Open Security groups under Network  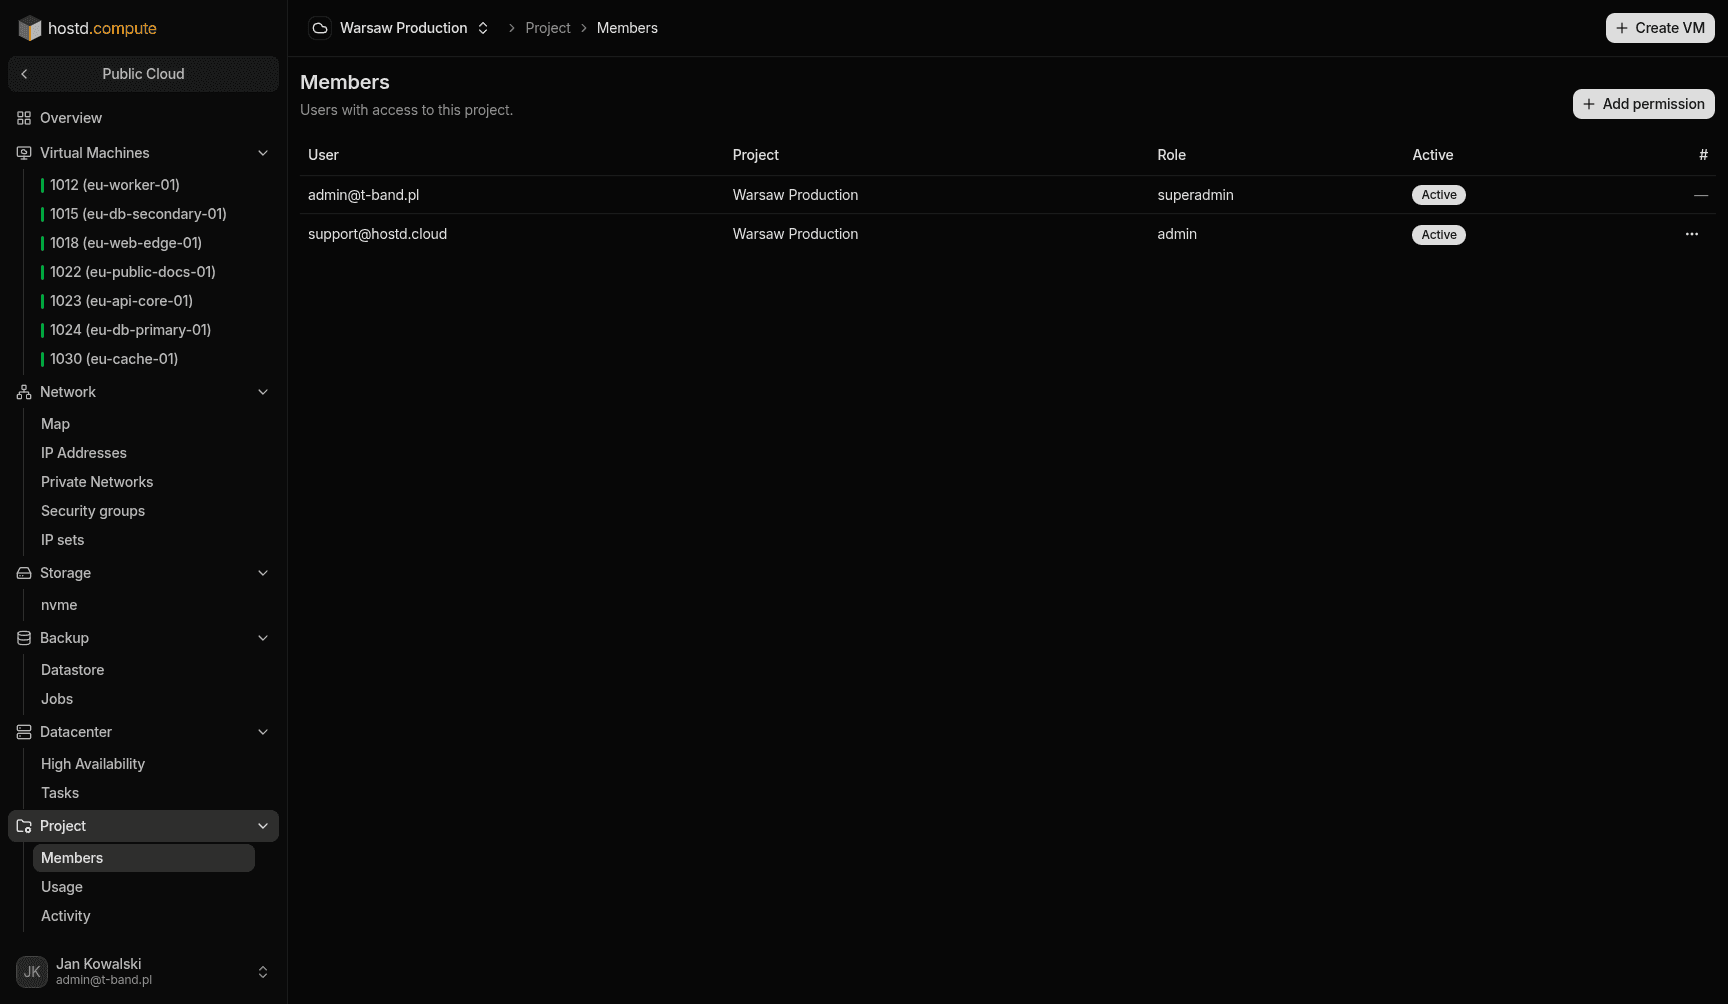143,511
